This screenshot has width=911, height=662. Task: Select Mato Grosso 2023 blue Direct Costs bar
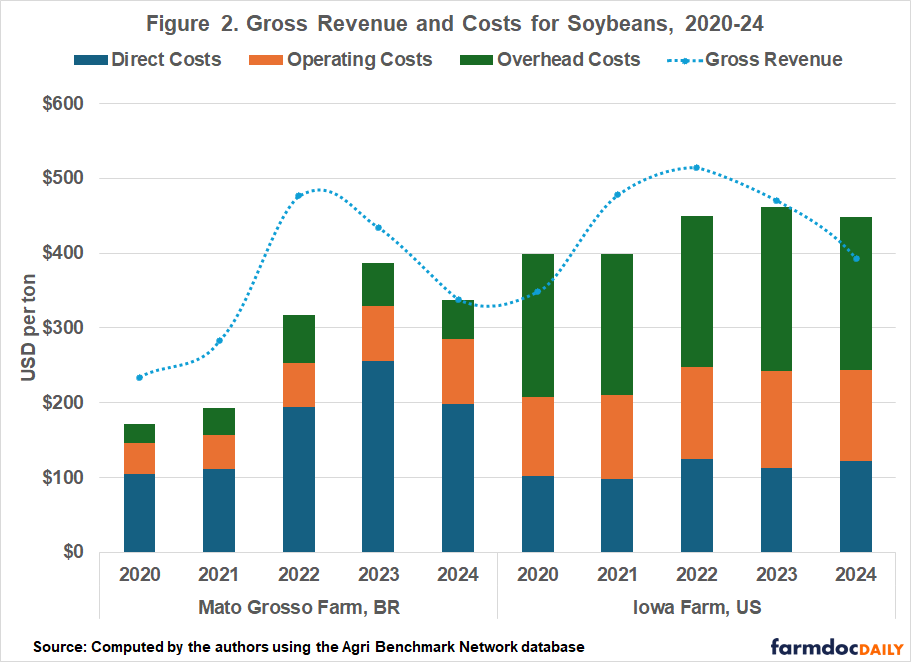[378, 456]
